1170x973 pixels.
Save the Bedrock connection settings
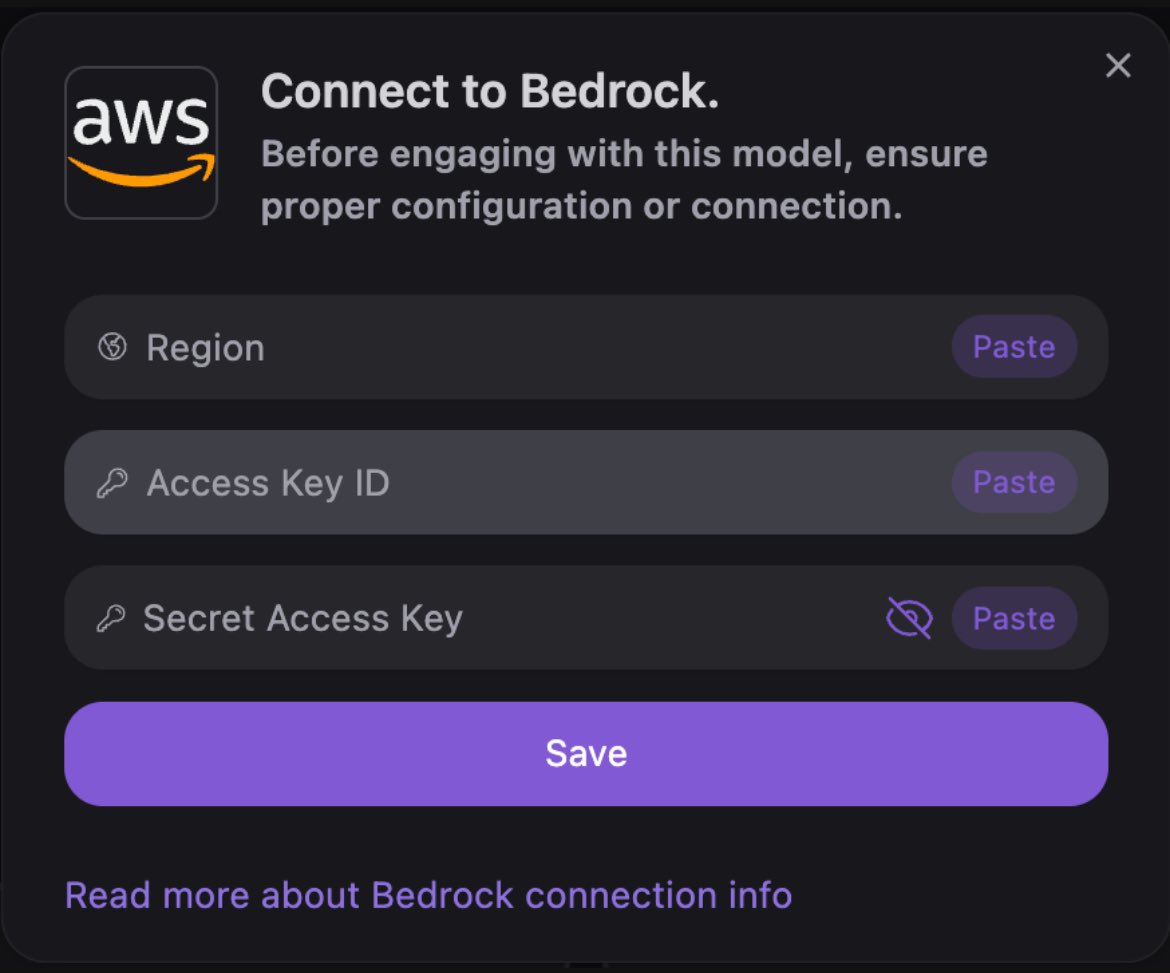pos(586,753)
